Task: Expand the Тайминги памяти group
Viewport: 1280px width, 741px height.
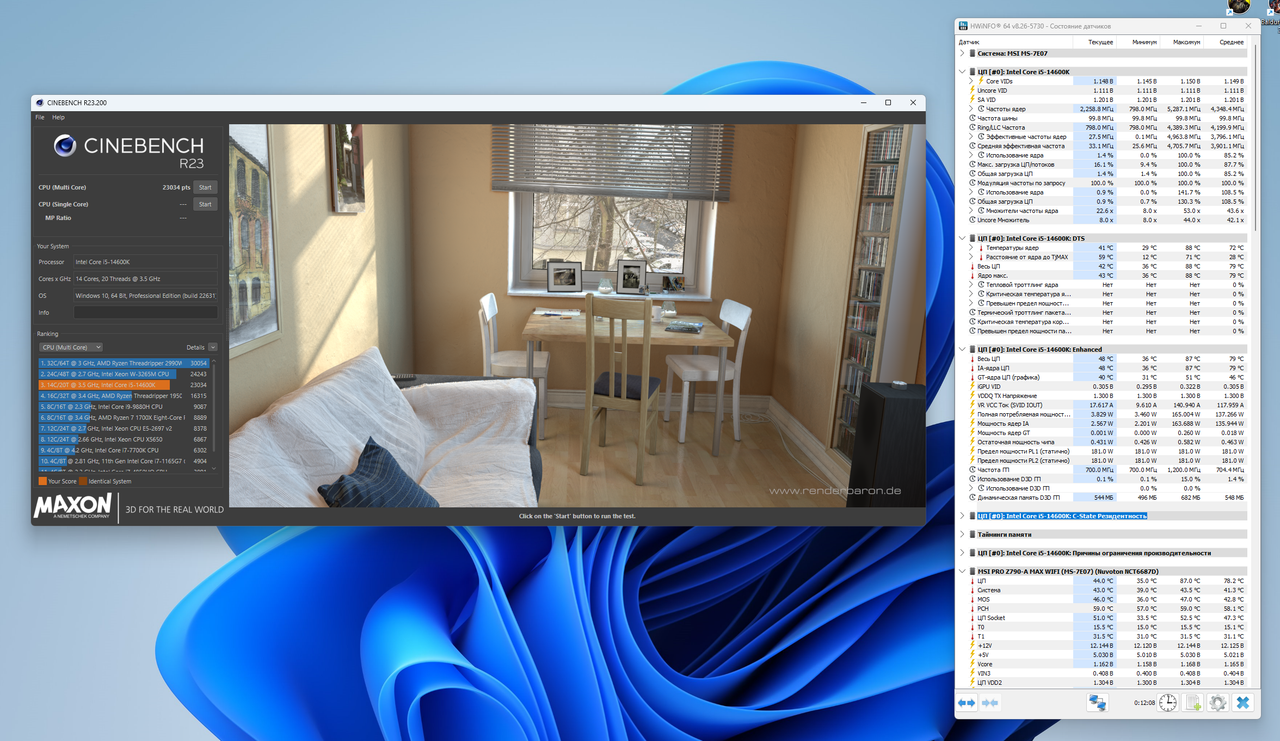Action: 962,534
